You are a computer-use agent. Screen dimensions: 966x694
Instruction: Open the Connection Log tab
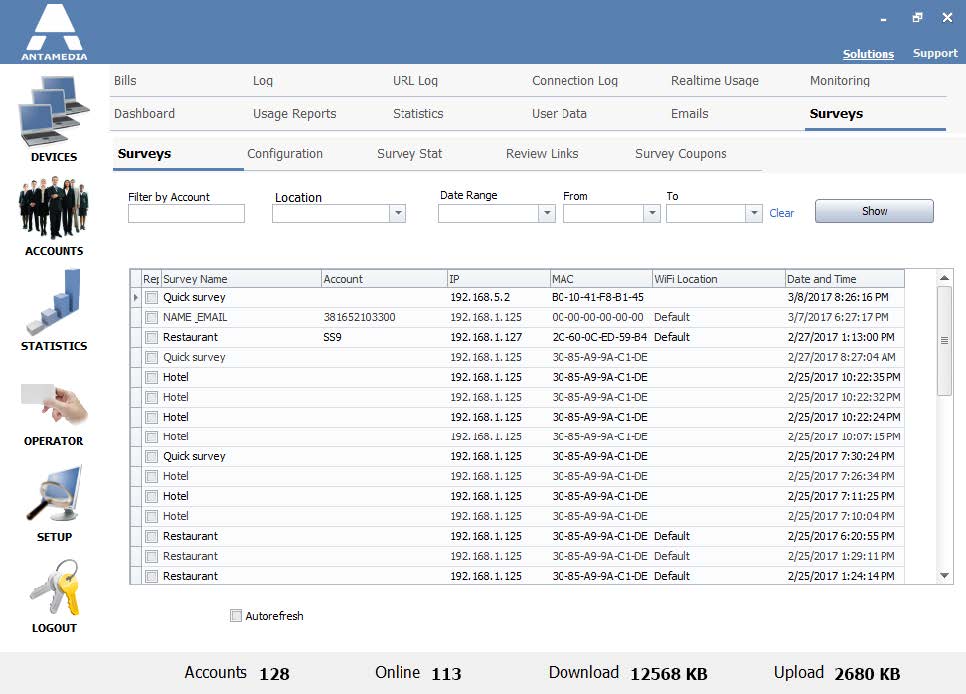[575, 81]
